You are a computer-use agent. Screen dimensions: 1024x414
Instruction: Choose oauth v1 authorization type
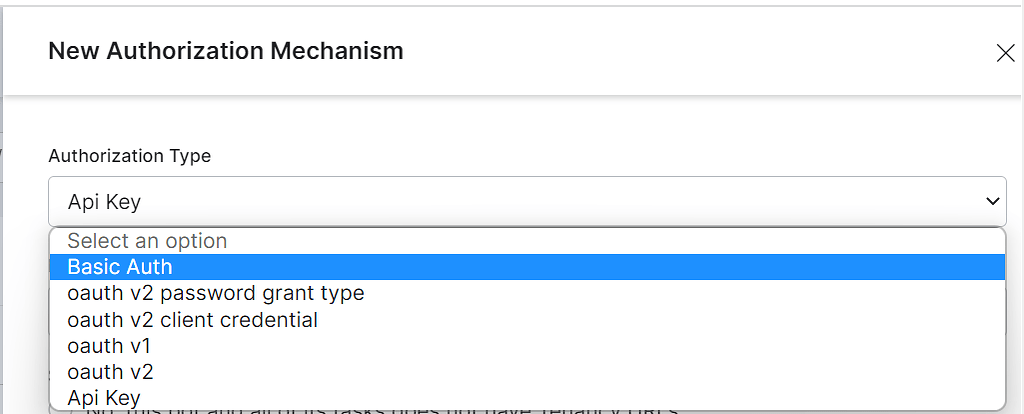109,346
